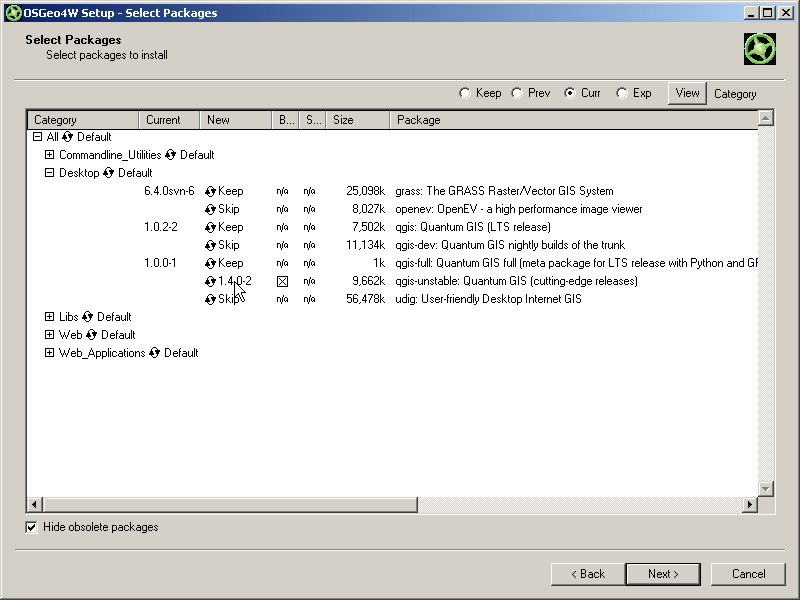Click the New column header
Image resolution: width=800 pixels, height=600 pixels.
tap(236, 120)
